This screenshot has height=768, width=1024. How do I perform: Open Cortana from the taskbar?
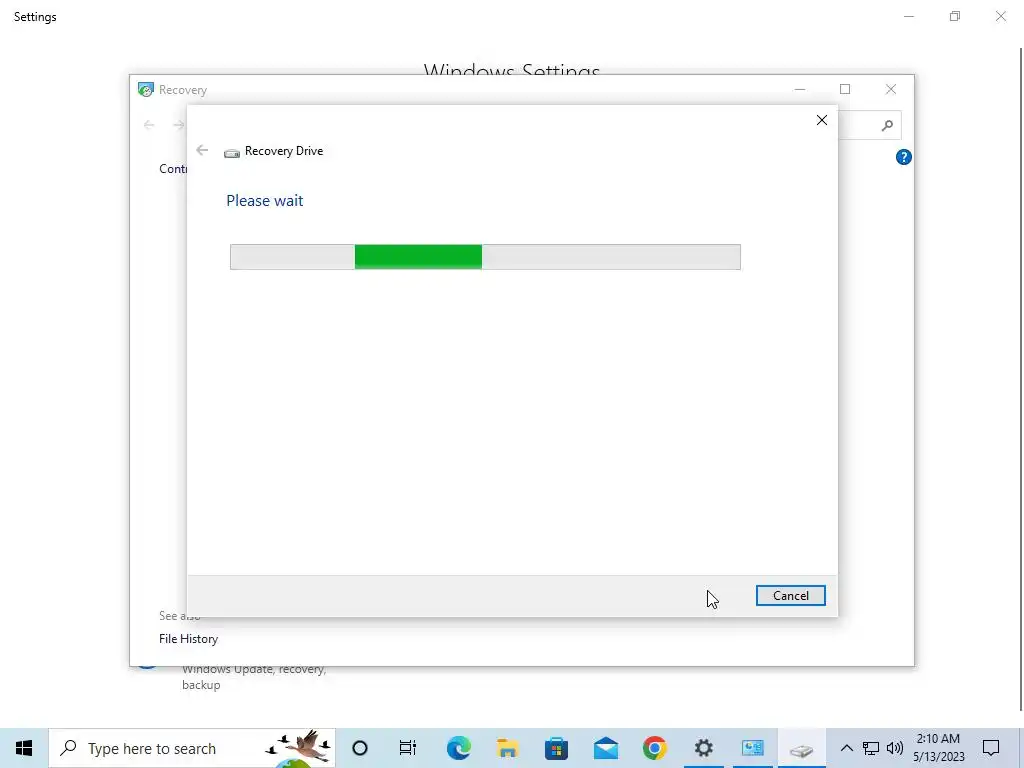360,748
